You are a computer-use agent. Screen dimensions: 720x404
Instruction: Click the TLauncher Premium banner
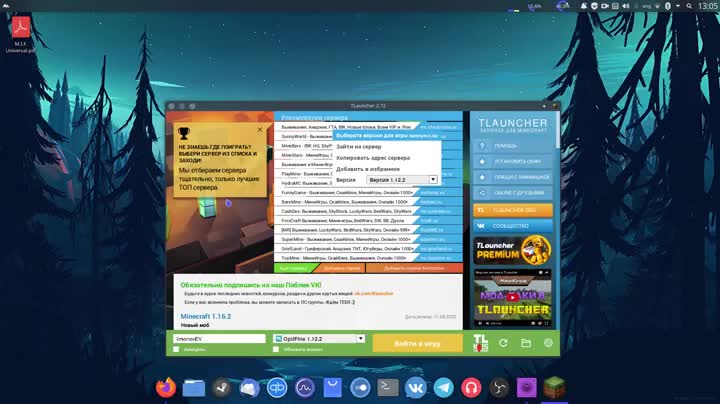(x=512, y=249)
